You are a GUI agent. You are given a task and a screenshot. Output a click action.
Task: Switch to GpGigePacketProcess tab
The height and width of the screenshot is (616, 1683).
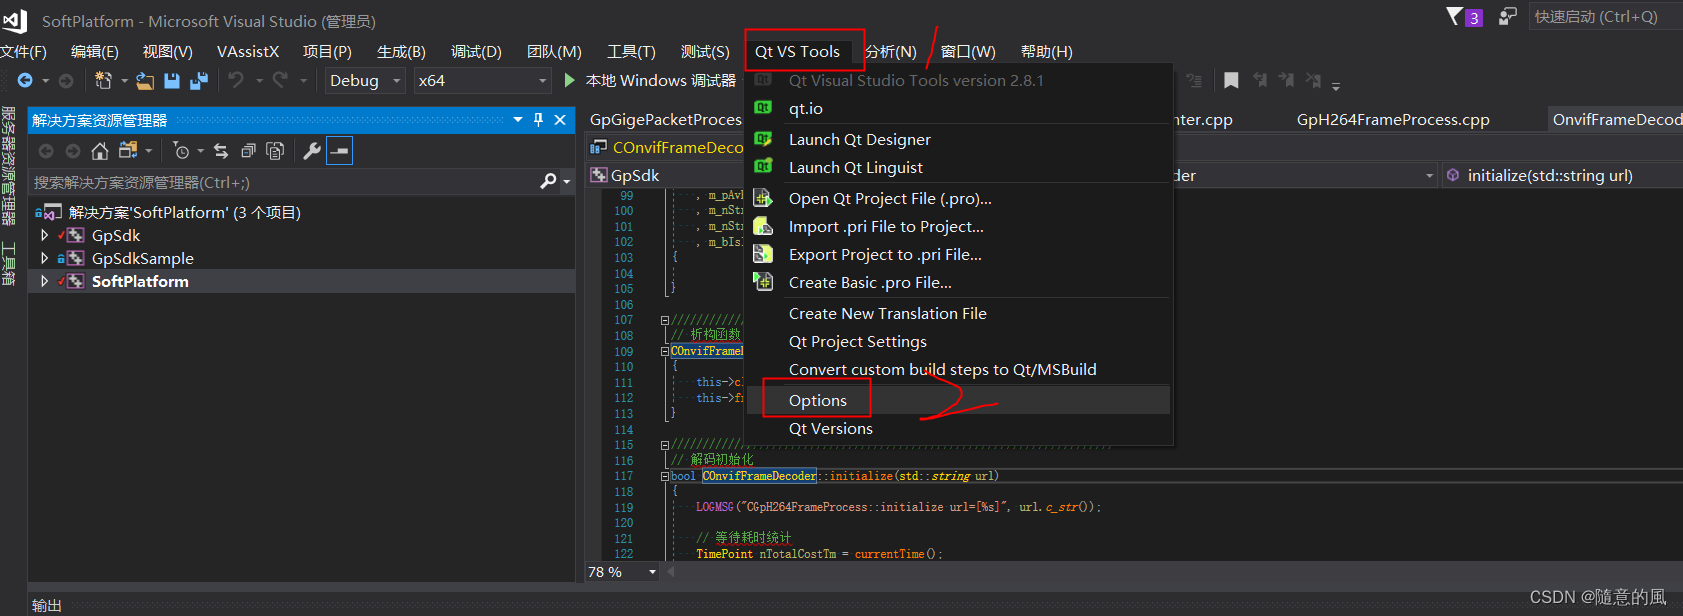(x=665, y=119)
